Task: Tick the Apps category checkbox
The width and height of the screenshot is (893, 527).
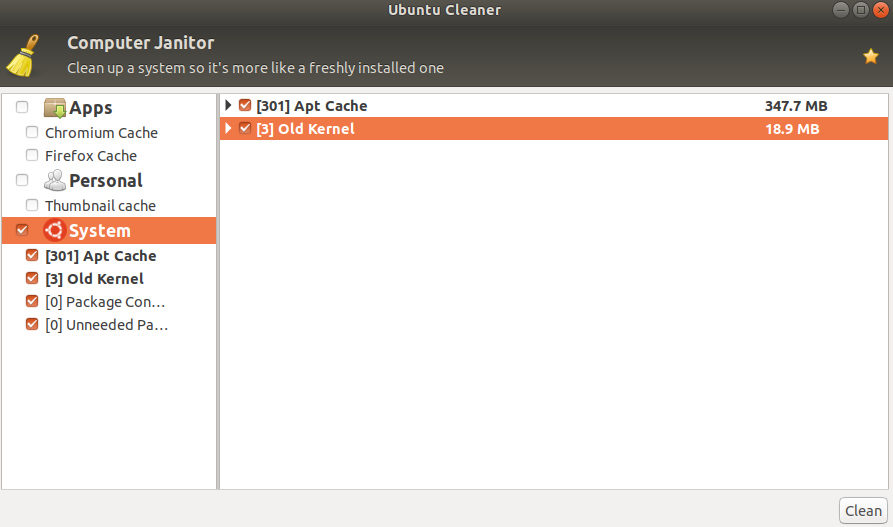Action: (22, 107)
